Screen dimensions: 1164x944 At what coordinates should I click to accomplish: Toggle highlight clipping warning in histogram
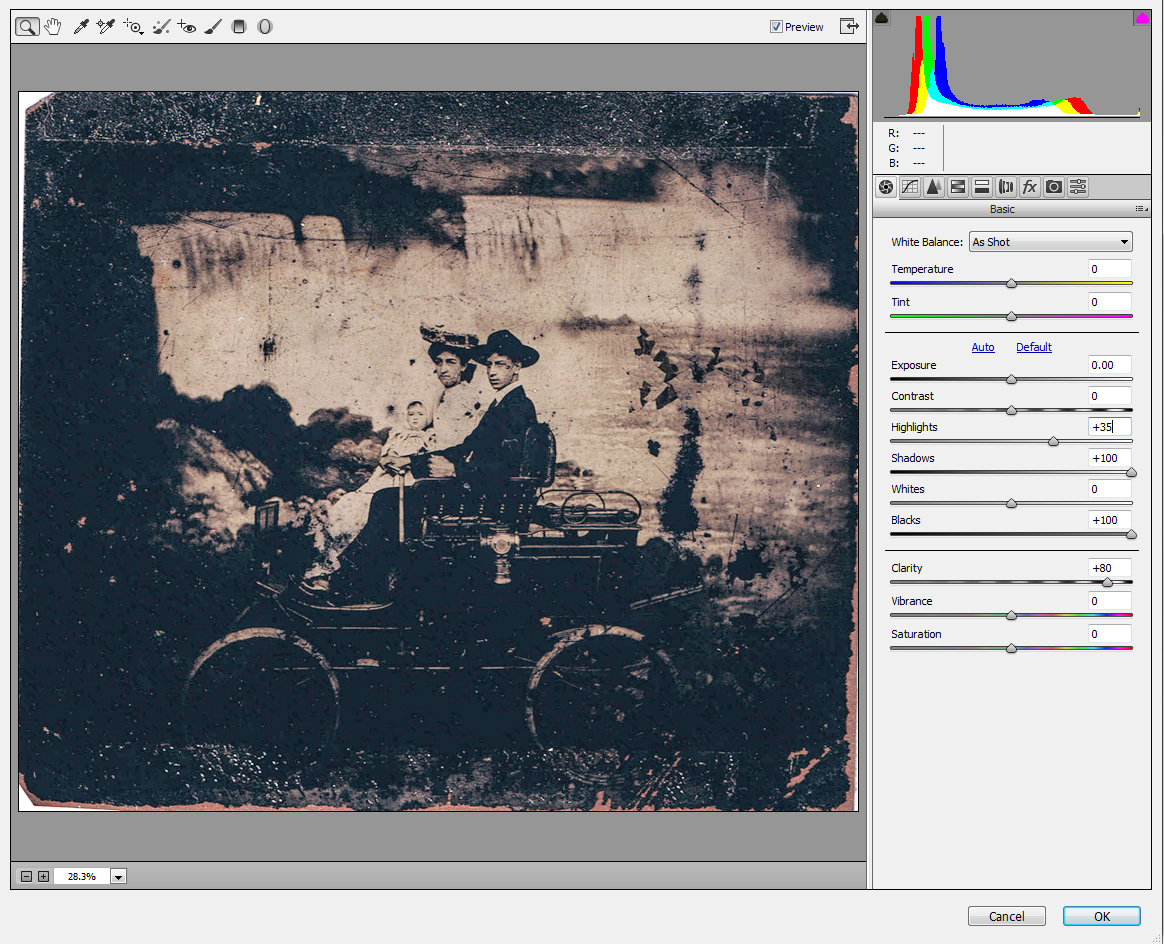pos(1142,17)
